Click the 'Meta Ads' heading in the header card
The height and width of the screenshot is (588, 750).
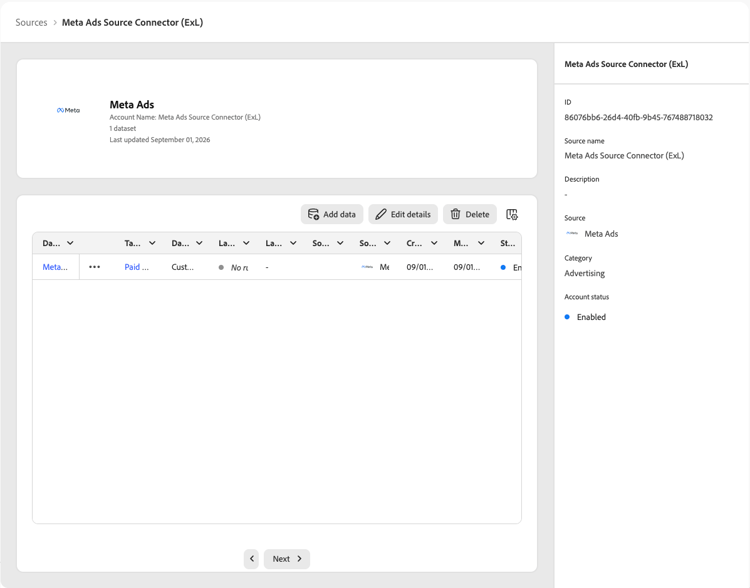[x=132, y=104]
